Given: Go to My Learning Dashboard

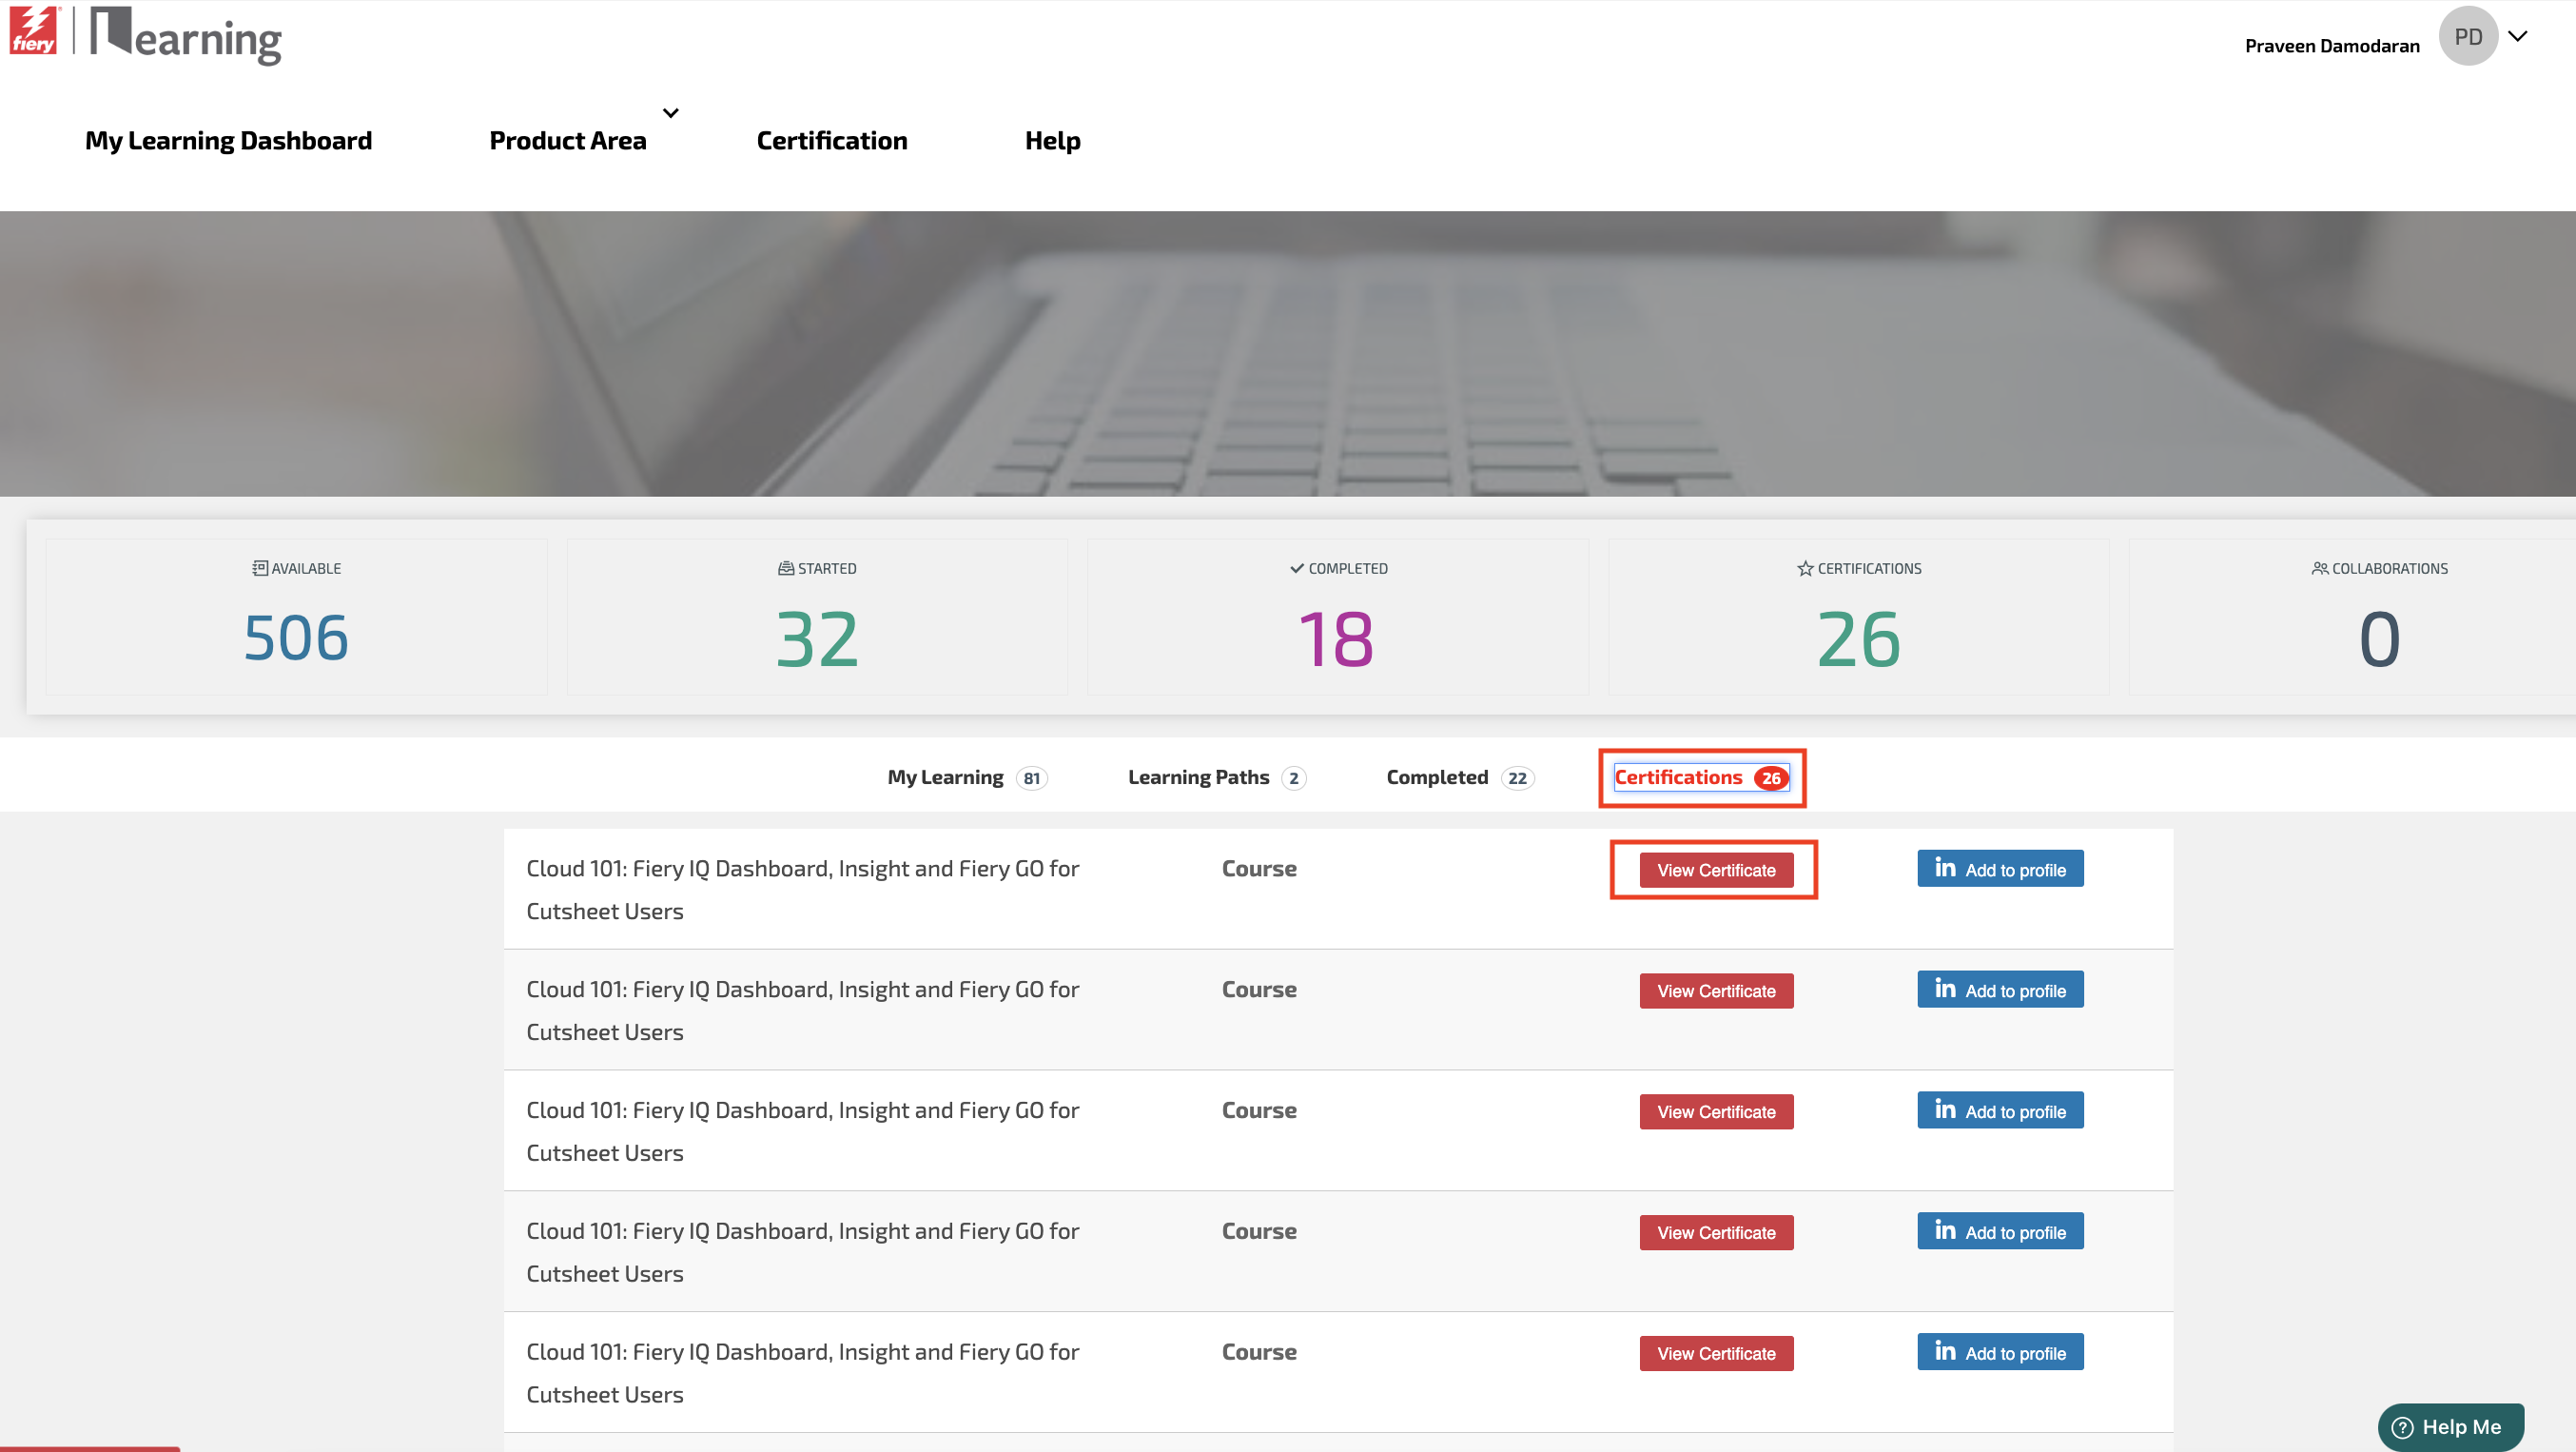Looking at the screenshot, I should point(228,141).
